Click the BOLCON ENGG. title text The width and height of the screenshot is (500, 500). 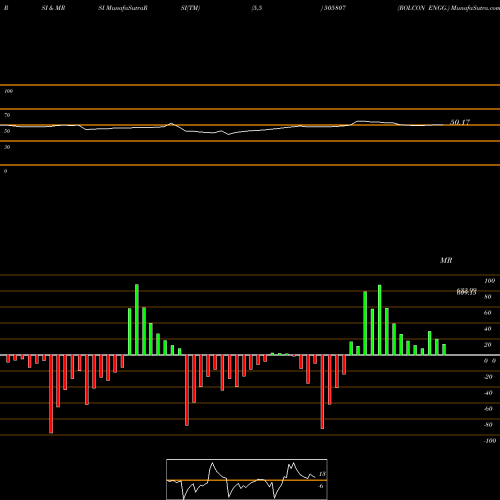(423, 8)
